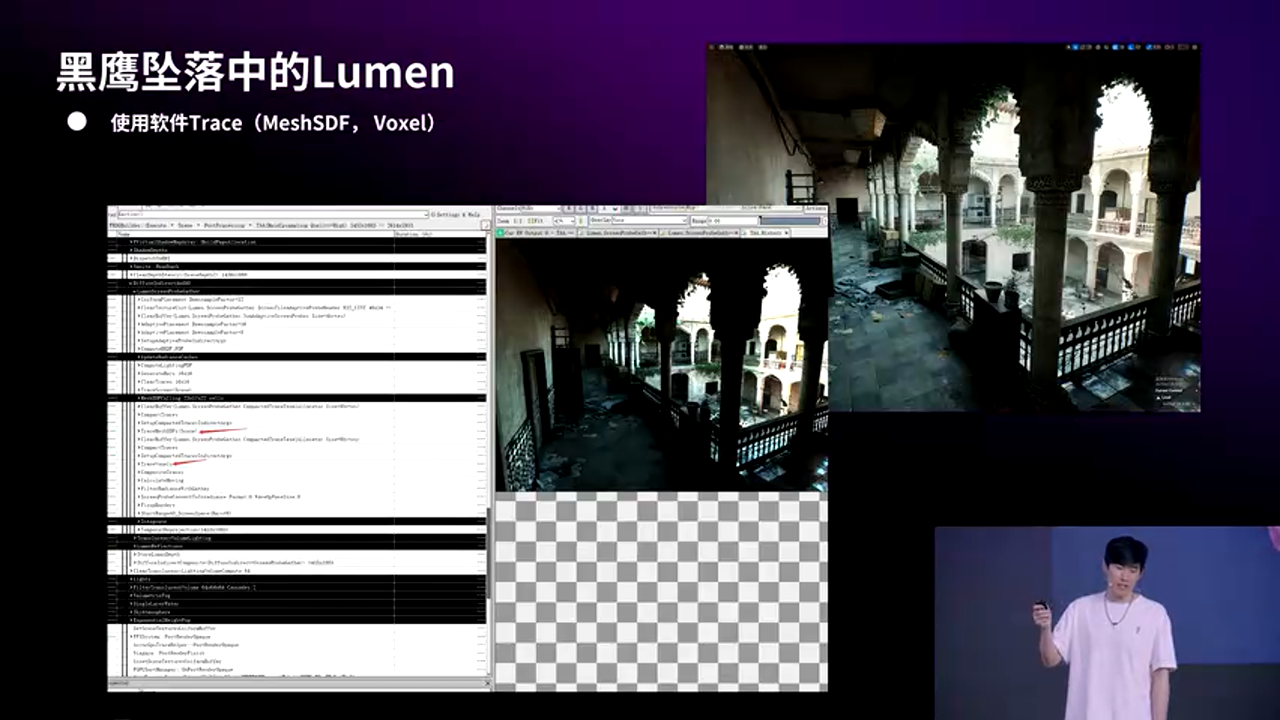Expand the TraceMeshSDFs event node

coord(138,431)
